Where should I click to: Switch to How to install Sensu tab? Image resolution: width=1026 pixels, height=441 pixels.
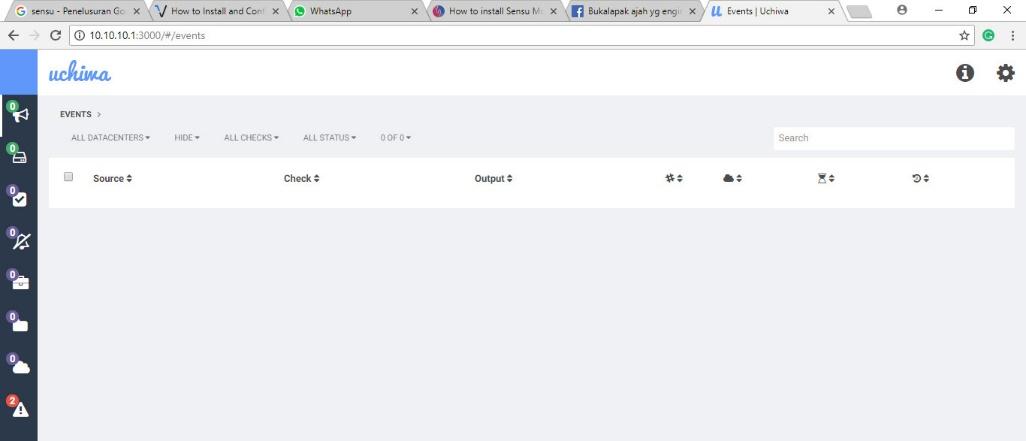tap(495, 11)
